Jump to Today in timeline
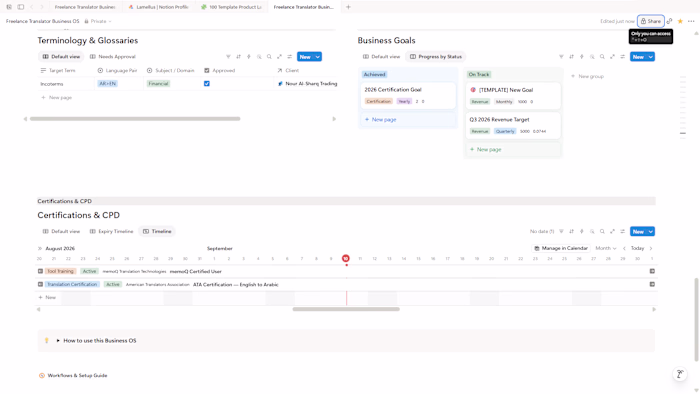The height and width of the screenshot is (394, 700). (637, 248)
